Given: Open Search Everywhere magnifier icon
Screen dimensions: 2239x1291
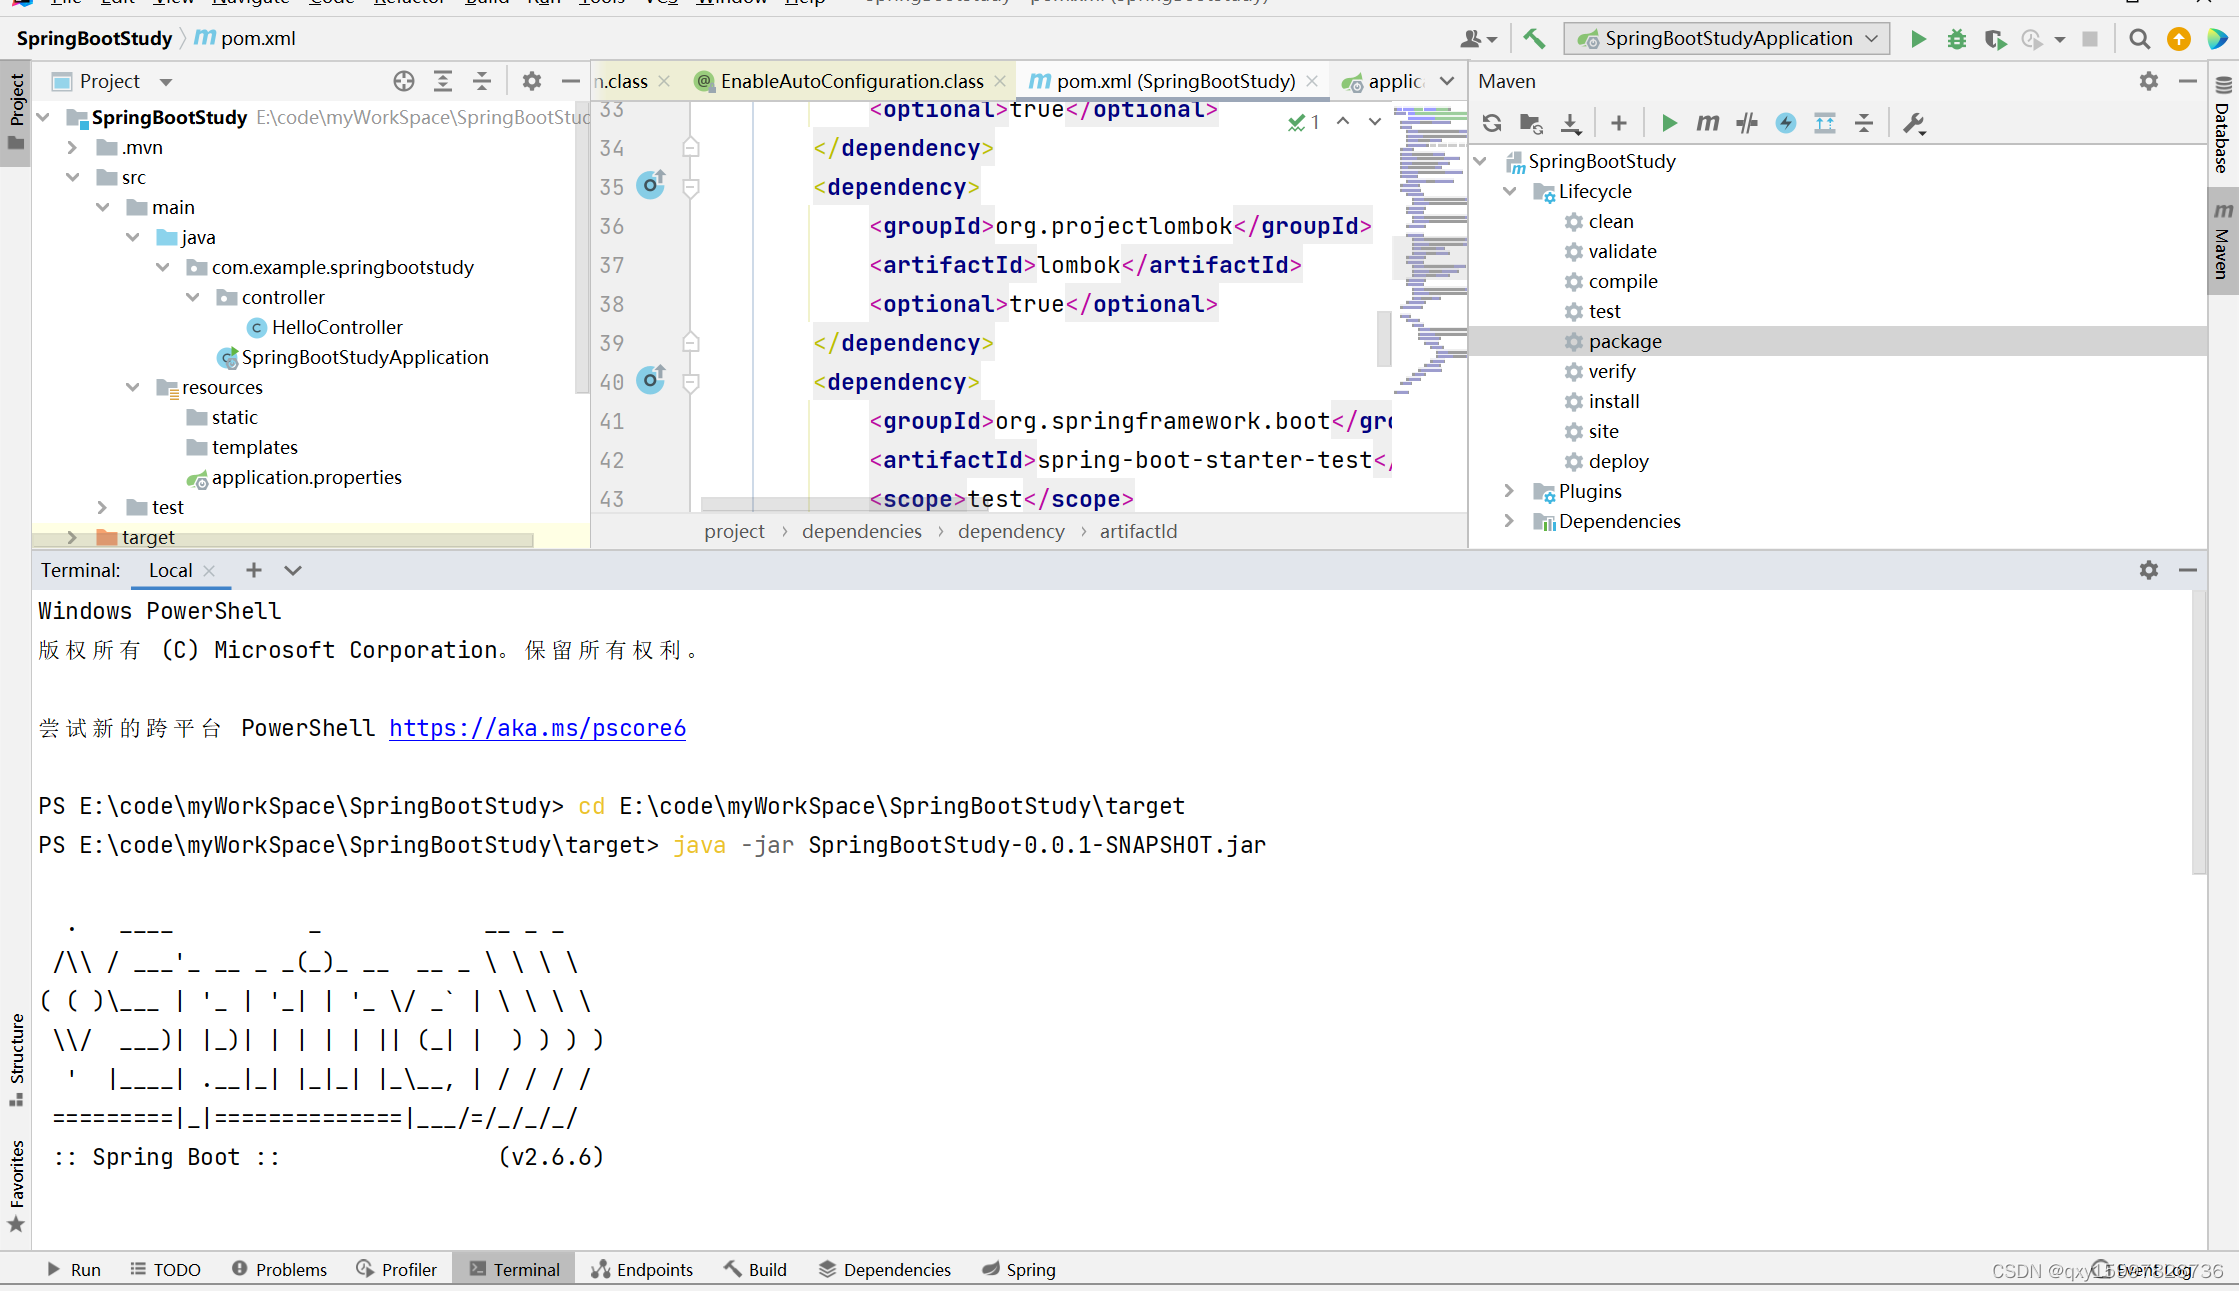Looking at the screenshot, I should click(2139, 39).
